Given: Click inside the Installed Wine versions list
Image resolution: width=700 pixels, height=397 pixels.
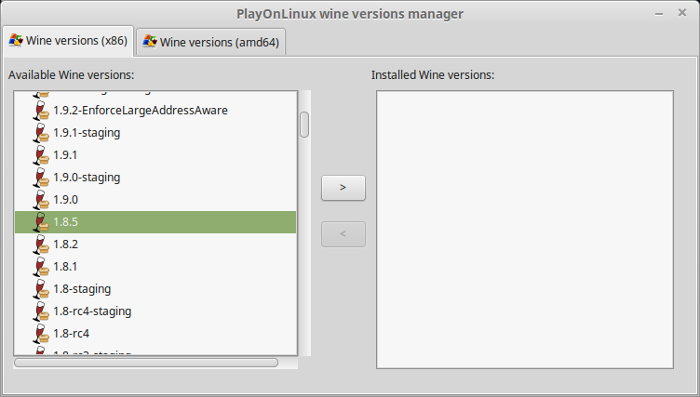Looking at the screenshot, I should (525, 230).
